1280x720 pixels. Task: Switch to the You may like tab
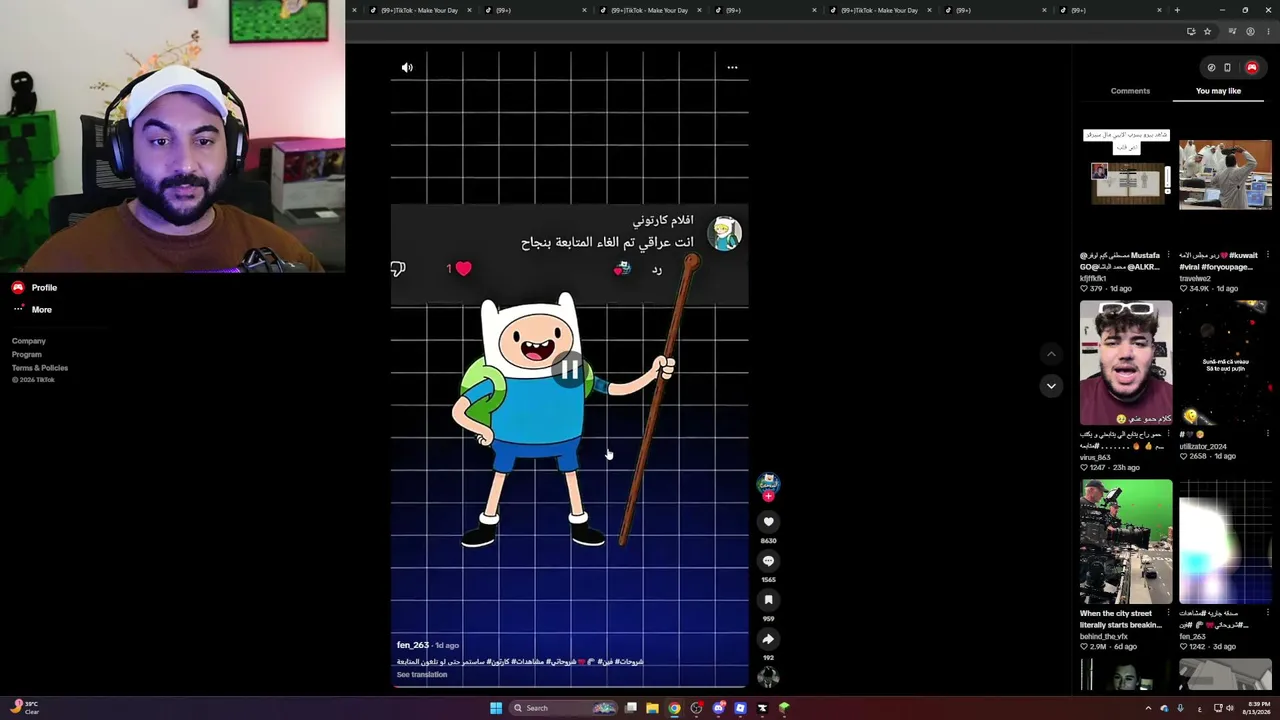pos(1218,91)
